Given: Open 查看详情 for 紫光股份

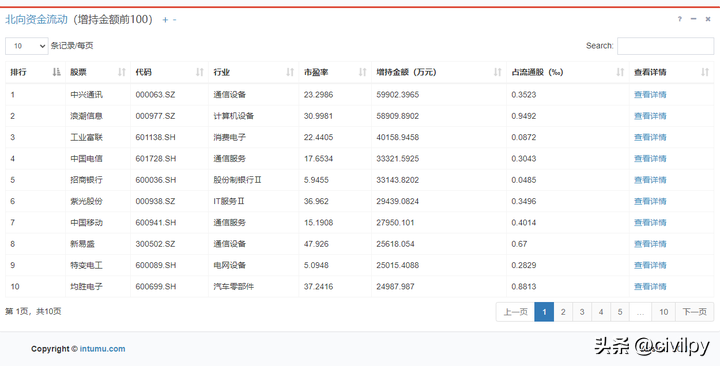Looking at the screenshot, I should [x=650, y=201].
